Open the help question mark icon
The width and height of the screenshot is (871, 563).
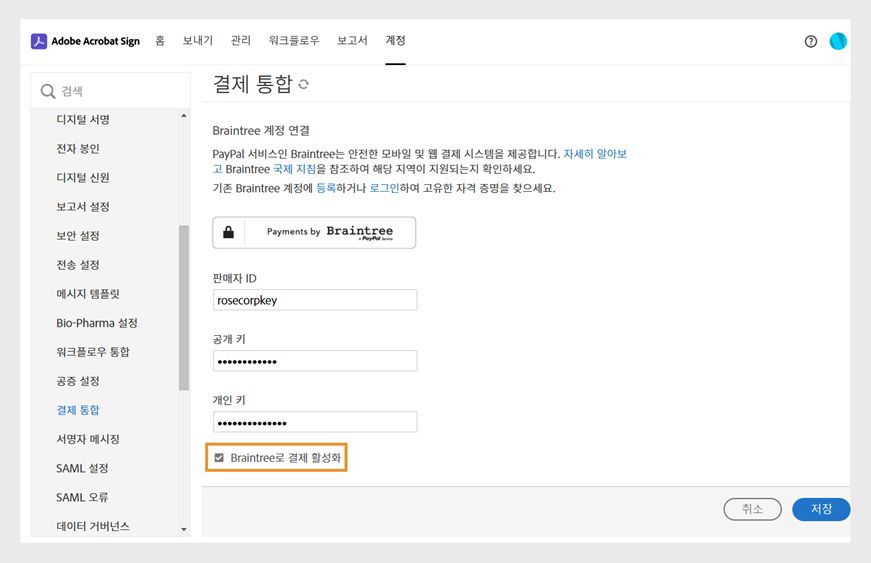810,41
